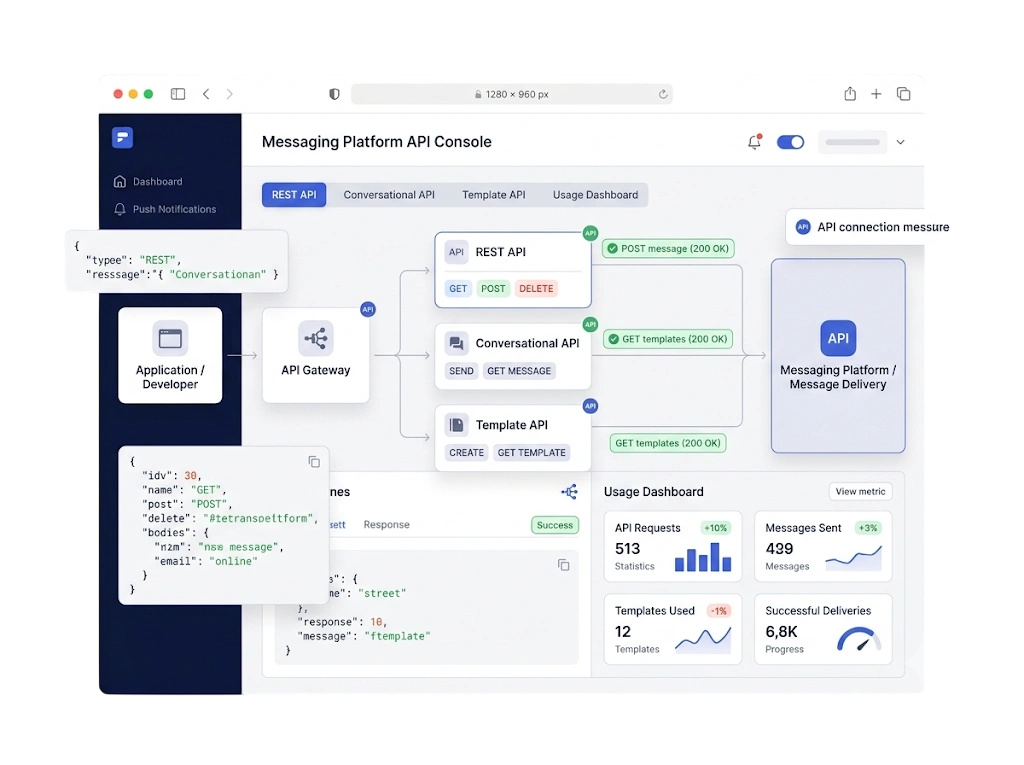This screenshot has width=1024, height=765.
Task: Click the GET TEMPLATE button
Action: pos(532,453)
